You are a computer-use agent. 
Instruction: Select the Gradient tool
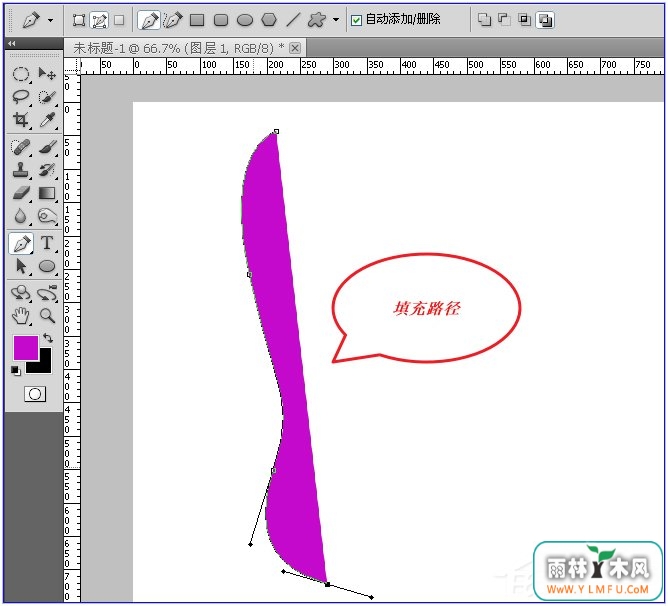[x=47, y=193]
